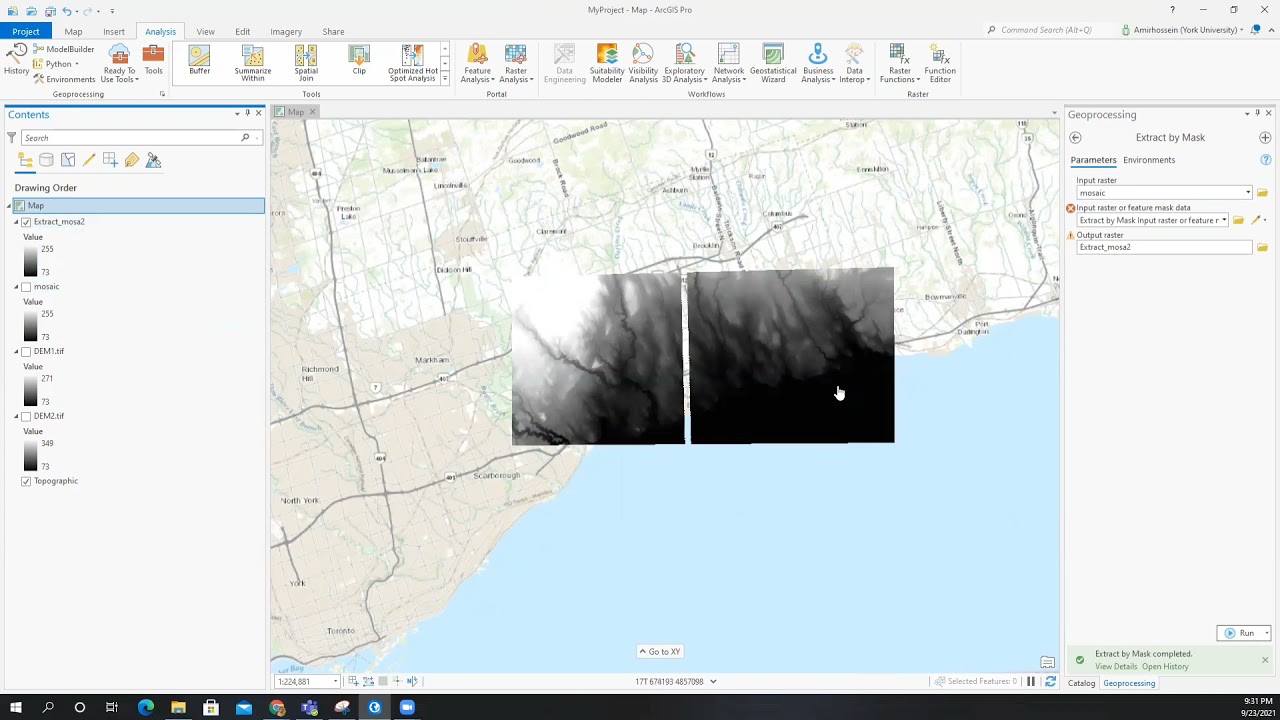Open the Input raster dropdown
This screenshot has width=1280, height=720.
[1248, 193]
